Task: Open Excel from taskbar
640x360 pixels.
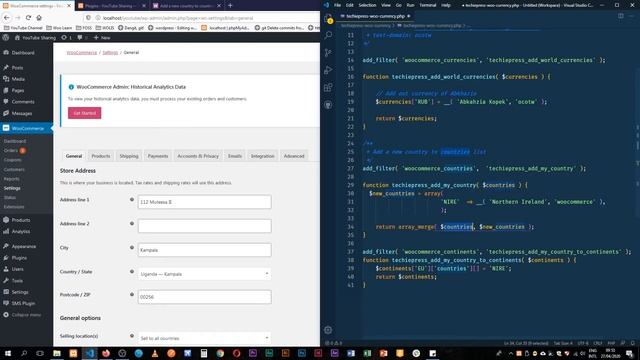Action: 367,353
